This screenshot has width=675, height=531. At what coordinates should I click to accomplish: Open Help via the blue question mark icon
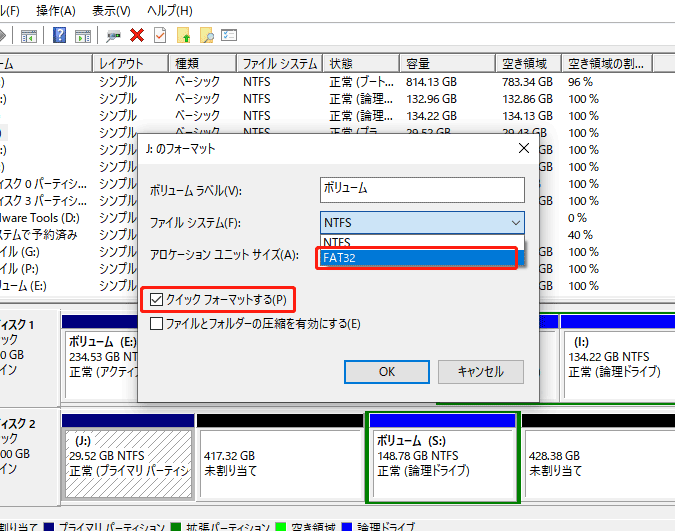(x=59, y=35)
